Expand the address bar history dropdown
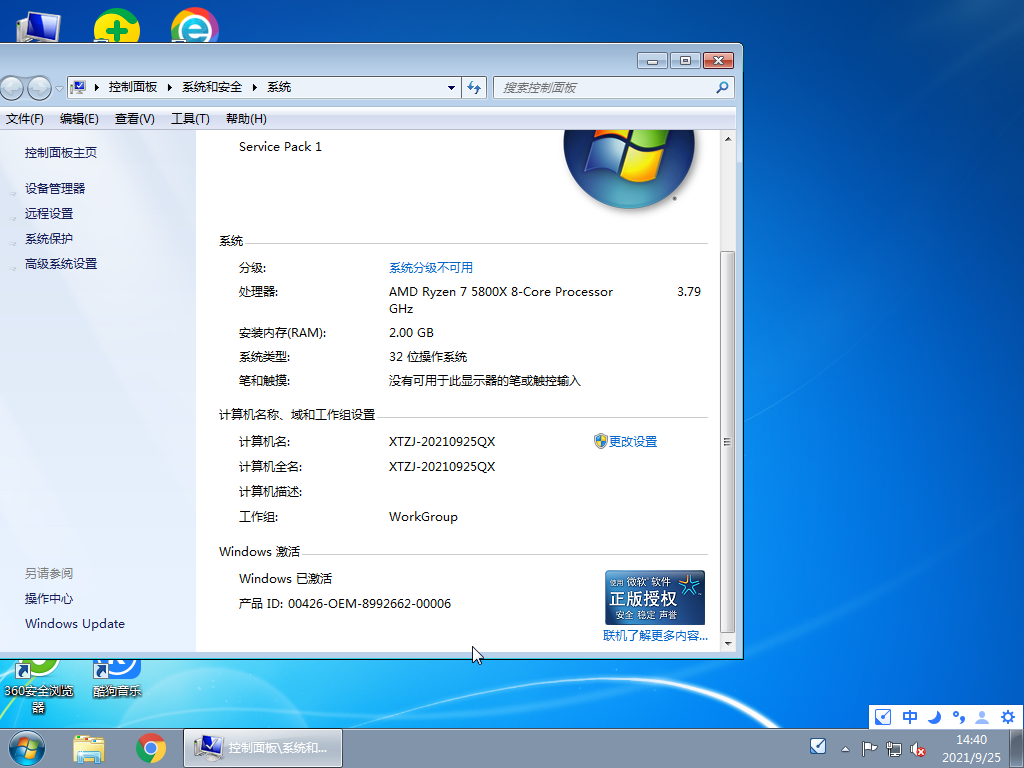The width and height of the screenshot is (1024, 768). [x=452, y=88]
